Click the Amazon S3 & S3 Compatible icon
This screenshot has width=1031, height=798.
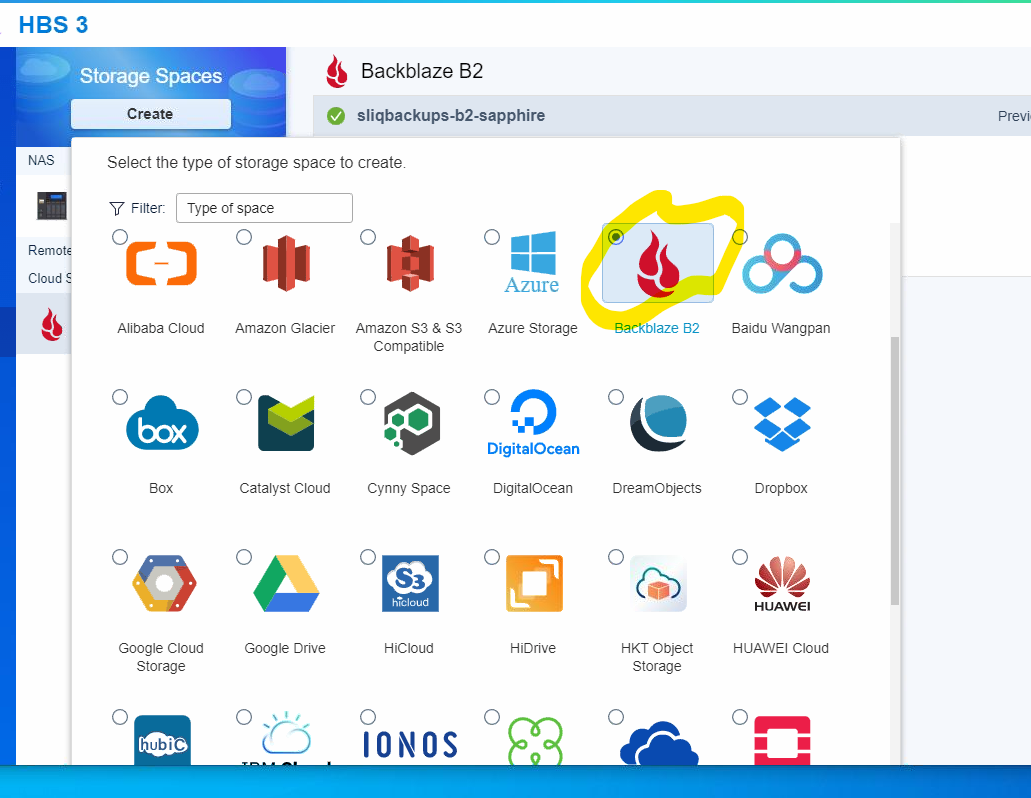point(410,263)
